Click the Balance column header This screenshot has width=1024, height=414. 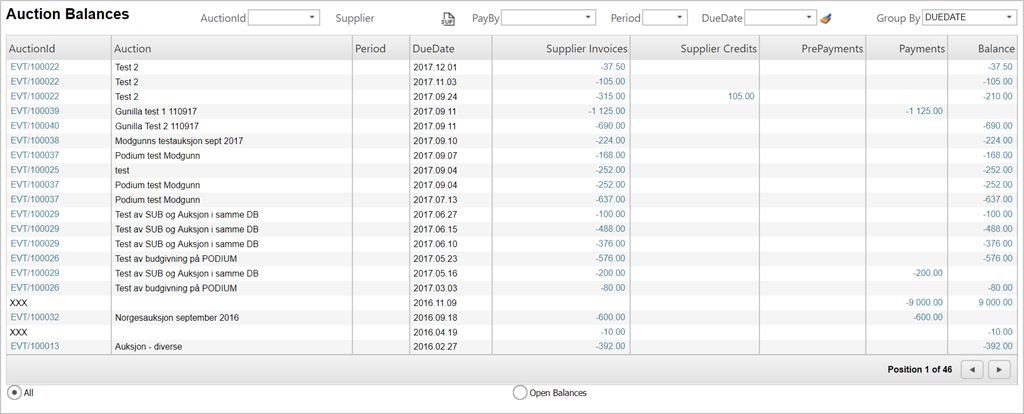coord(994,48)
